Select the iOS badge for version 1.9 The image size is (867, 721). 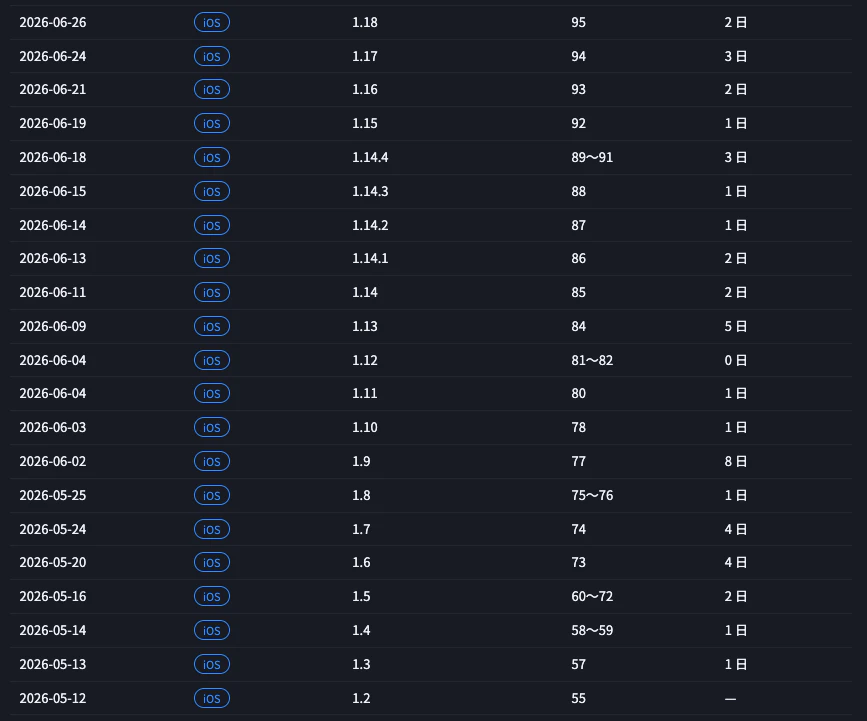coord(212,462)
